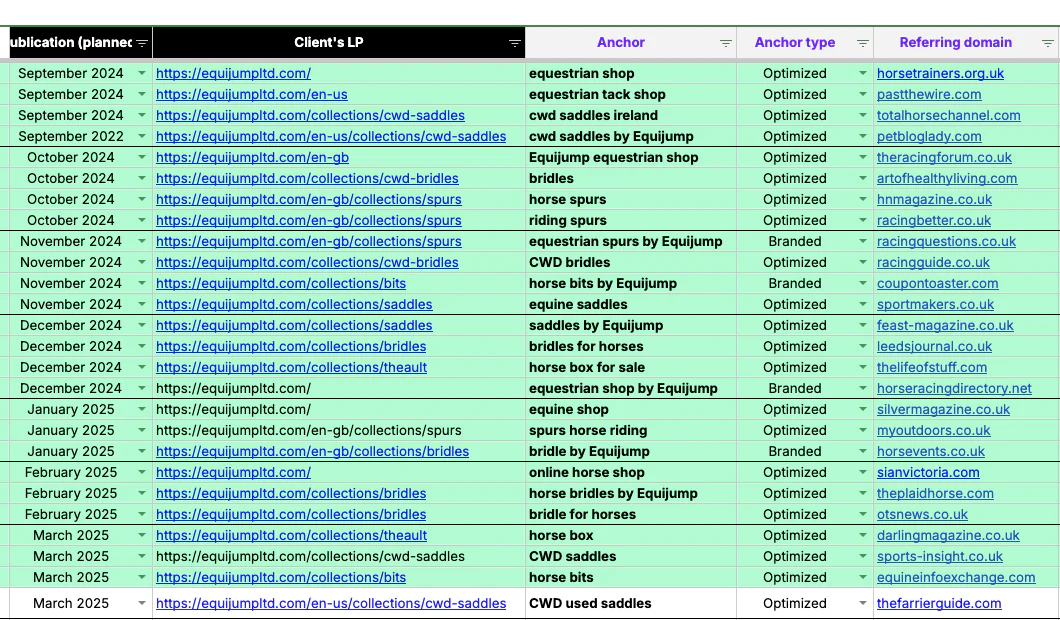1060x620 pixels.
Task: Open date dropdown in theplaidhorse.com row
Action: (x=141, y=493)
